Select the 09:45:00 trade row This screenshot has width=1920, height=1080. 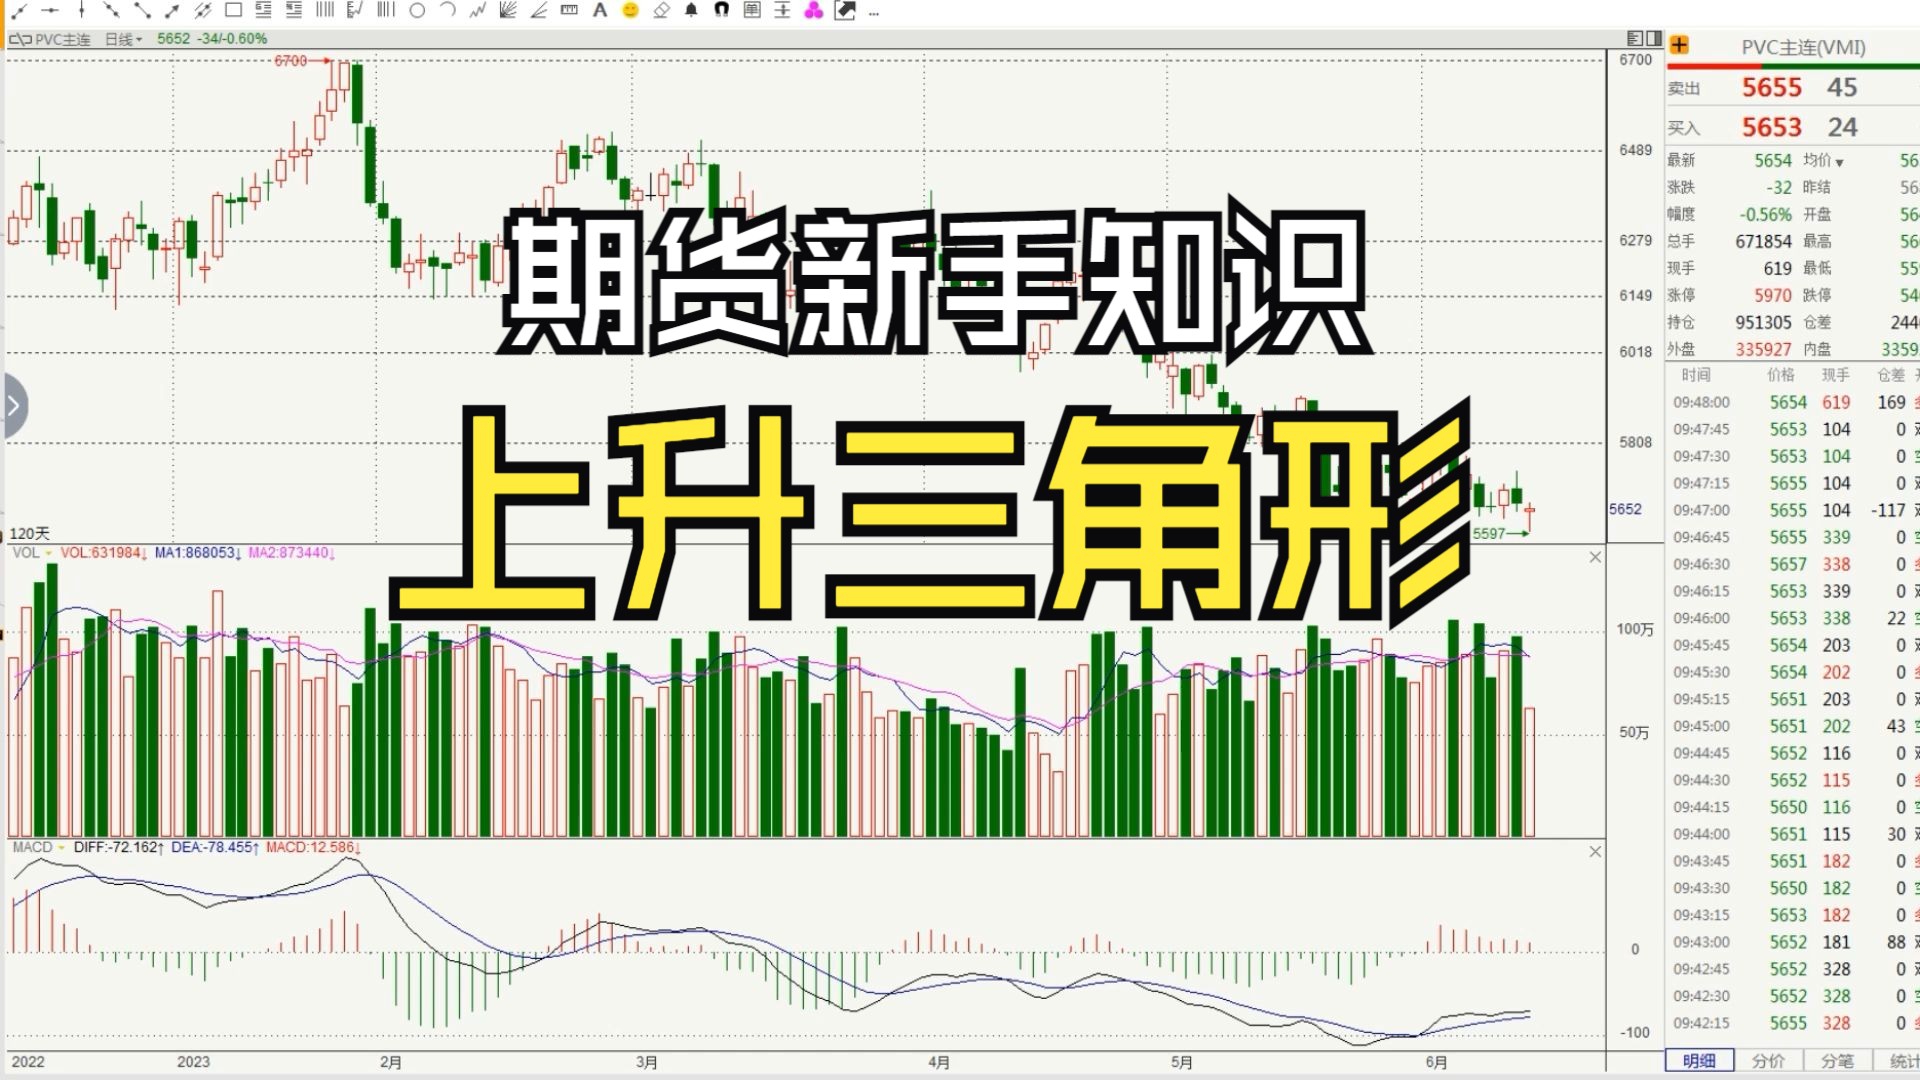[1793, 726]
